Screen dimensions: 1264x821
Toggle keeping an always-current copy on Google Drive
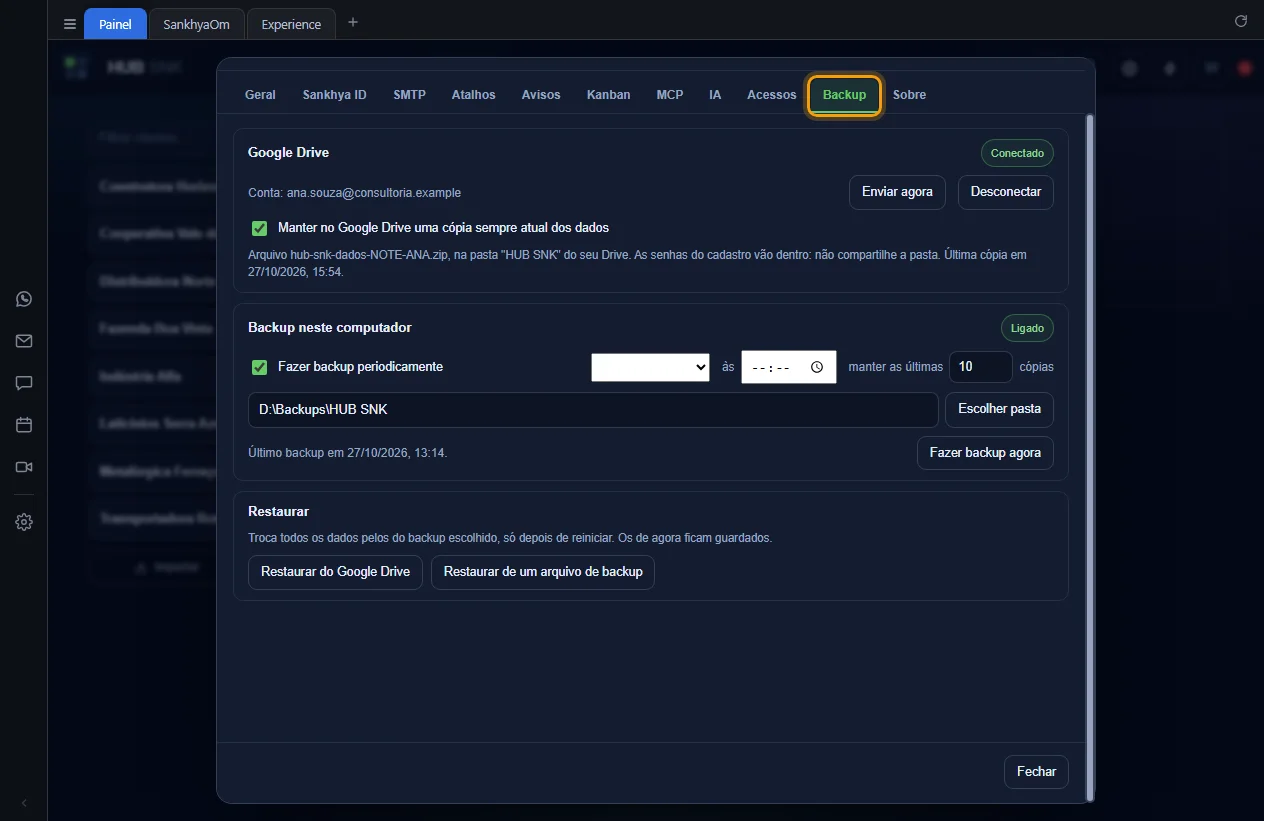pyautogui.click(x=259, y=228)
